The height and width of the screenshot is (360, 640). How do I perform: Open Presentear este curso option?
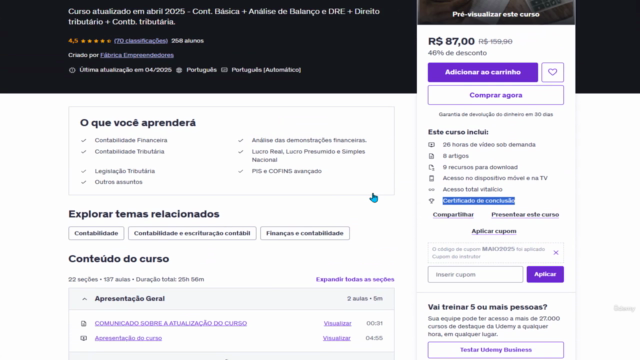(525, 215)
